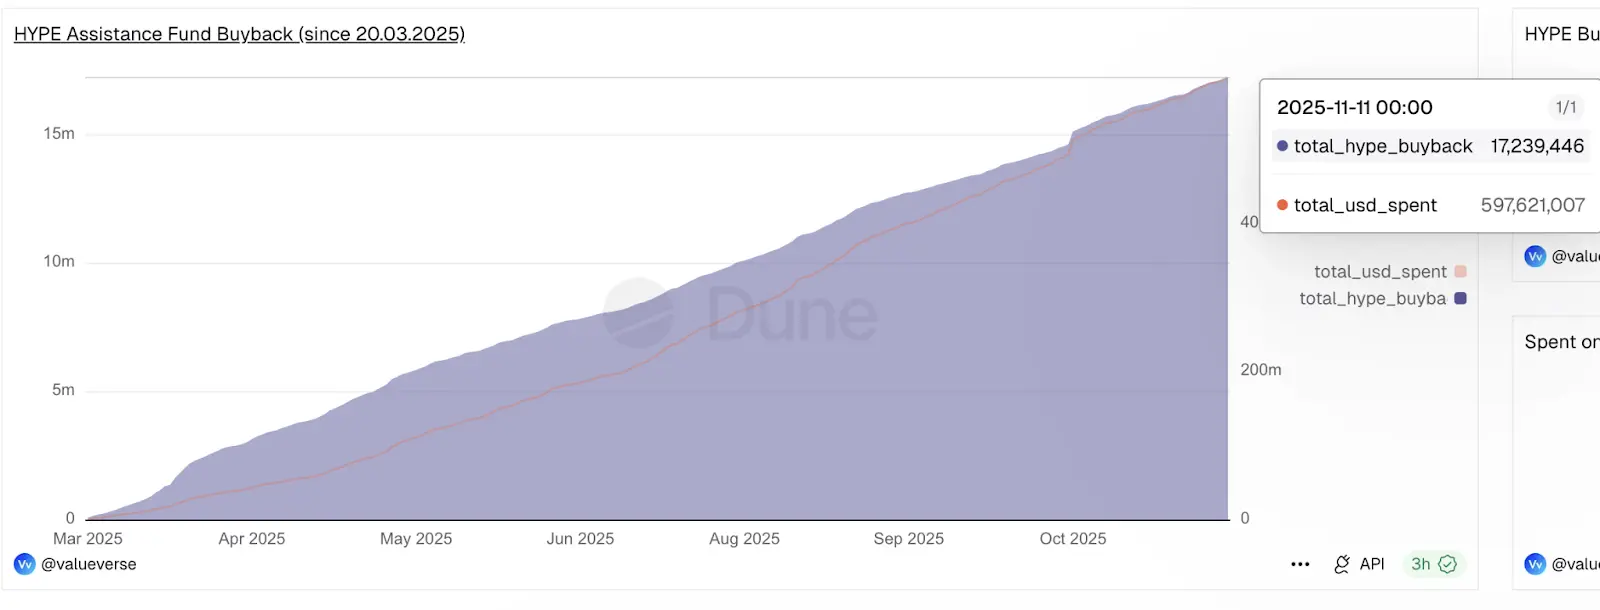Click the total_usd_spent legend color swatch

1461,272
